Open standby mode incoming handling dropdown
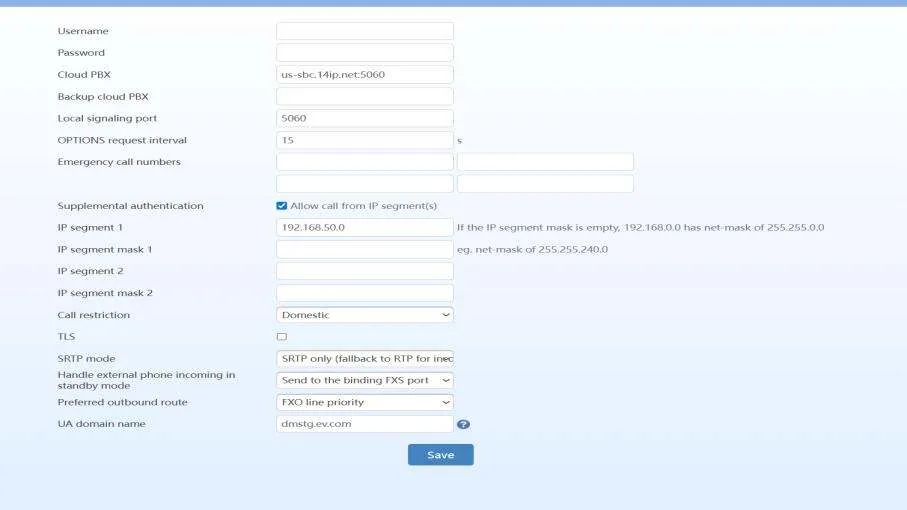This screenshot has width=907, height=510. [365, 380]
